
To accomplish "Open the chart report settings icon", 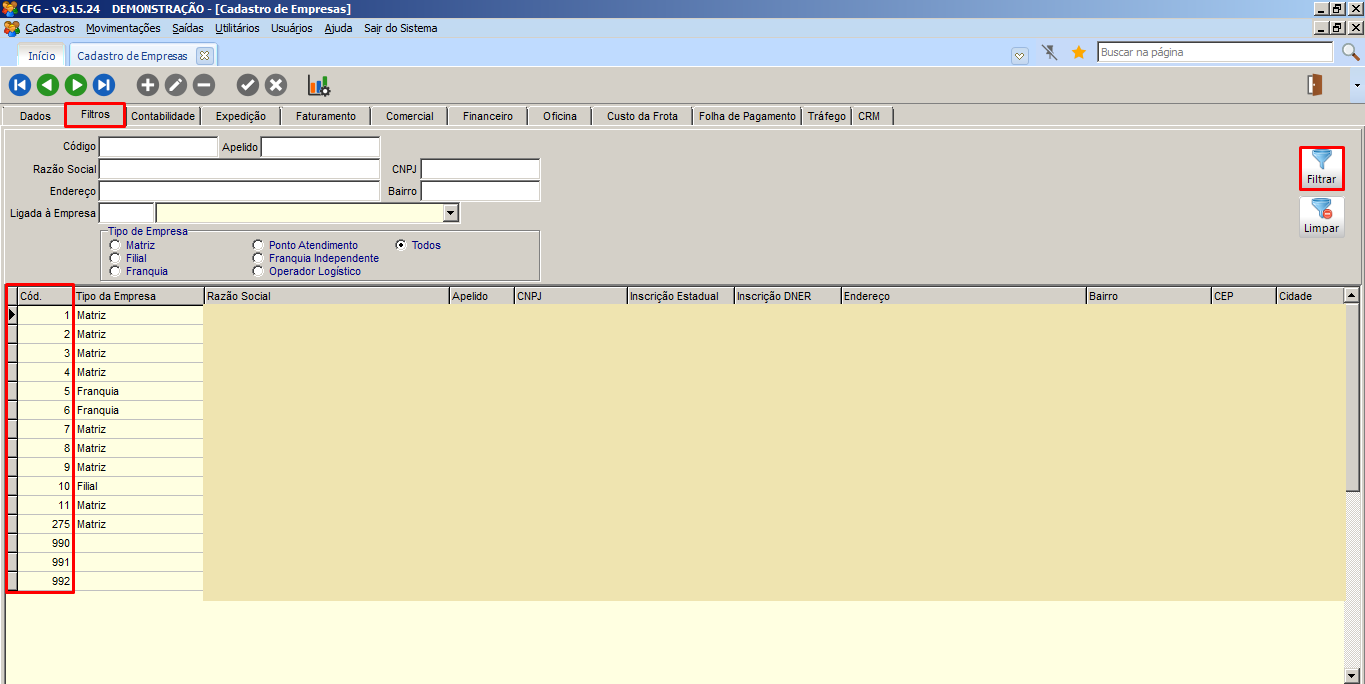I will pos(319,85).
